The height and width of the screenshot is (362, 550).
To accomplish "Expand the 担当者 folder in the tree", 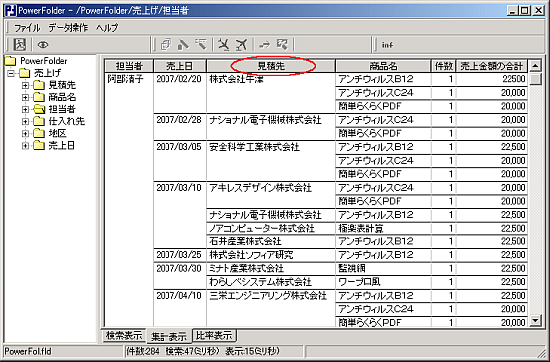I will coord(25,109).
